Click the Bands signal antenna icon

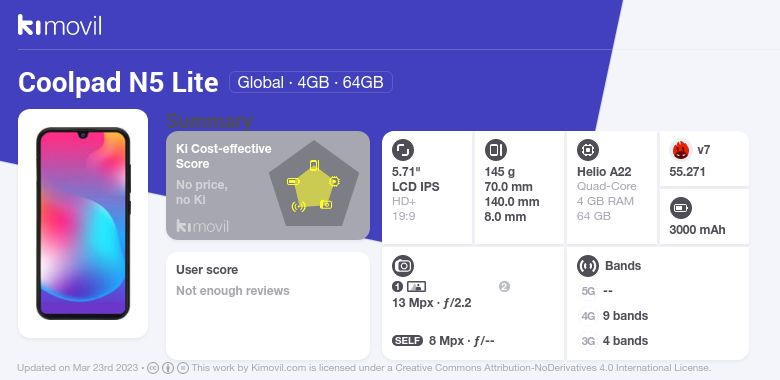coord(588,266)
